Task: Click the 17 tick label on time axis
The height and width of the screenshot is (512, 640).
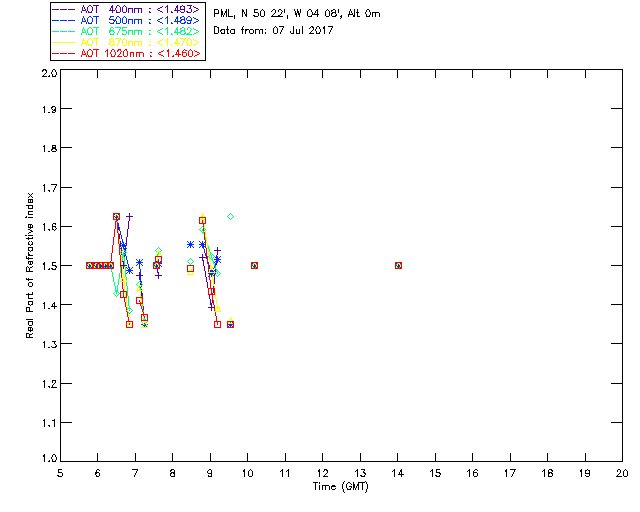Action: coord(510,473)
